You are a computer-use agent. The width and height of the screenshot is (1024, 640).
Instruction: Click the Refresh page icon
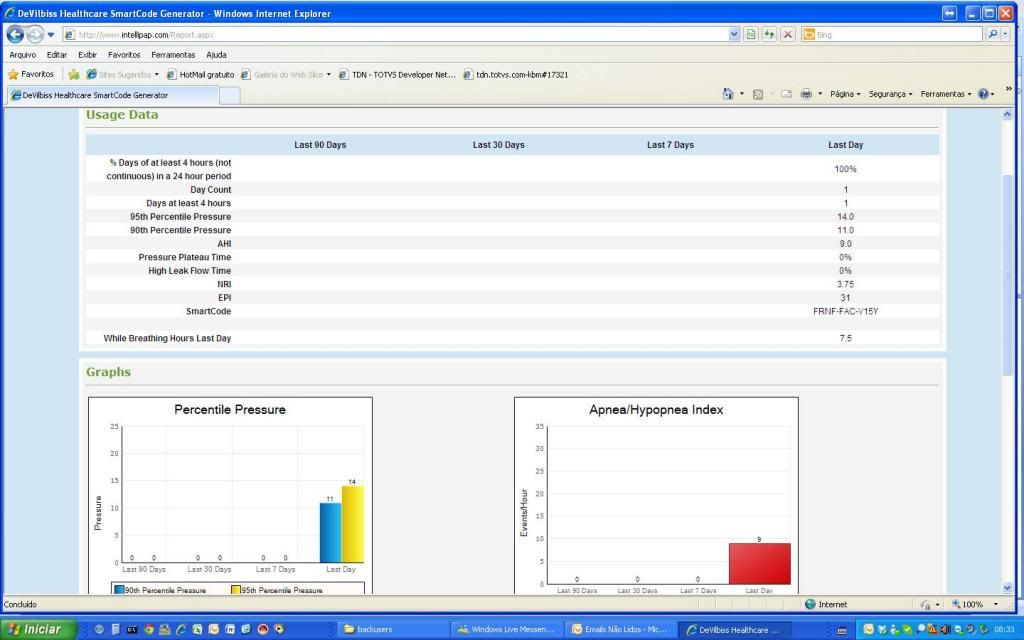769,35
